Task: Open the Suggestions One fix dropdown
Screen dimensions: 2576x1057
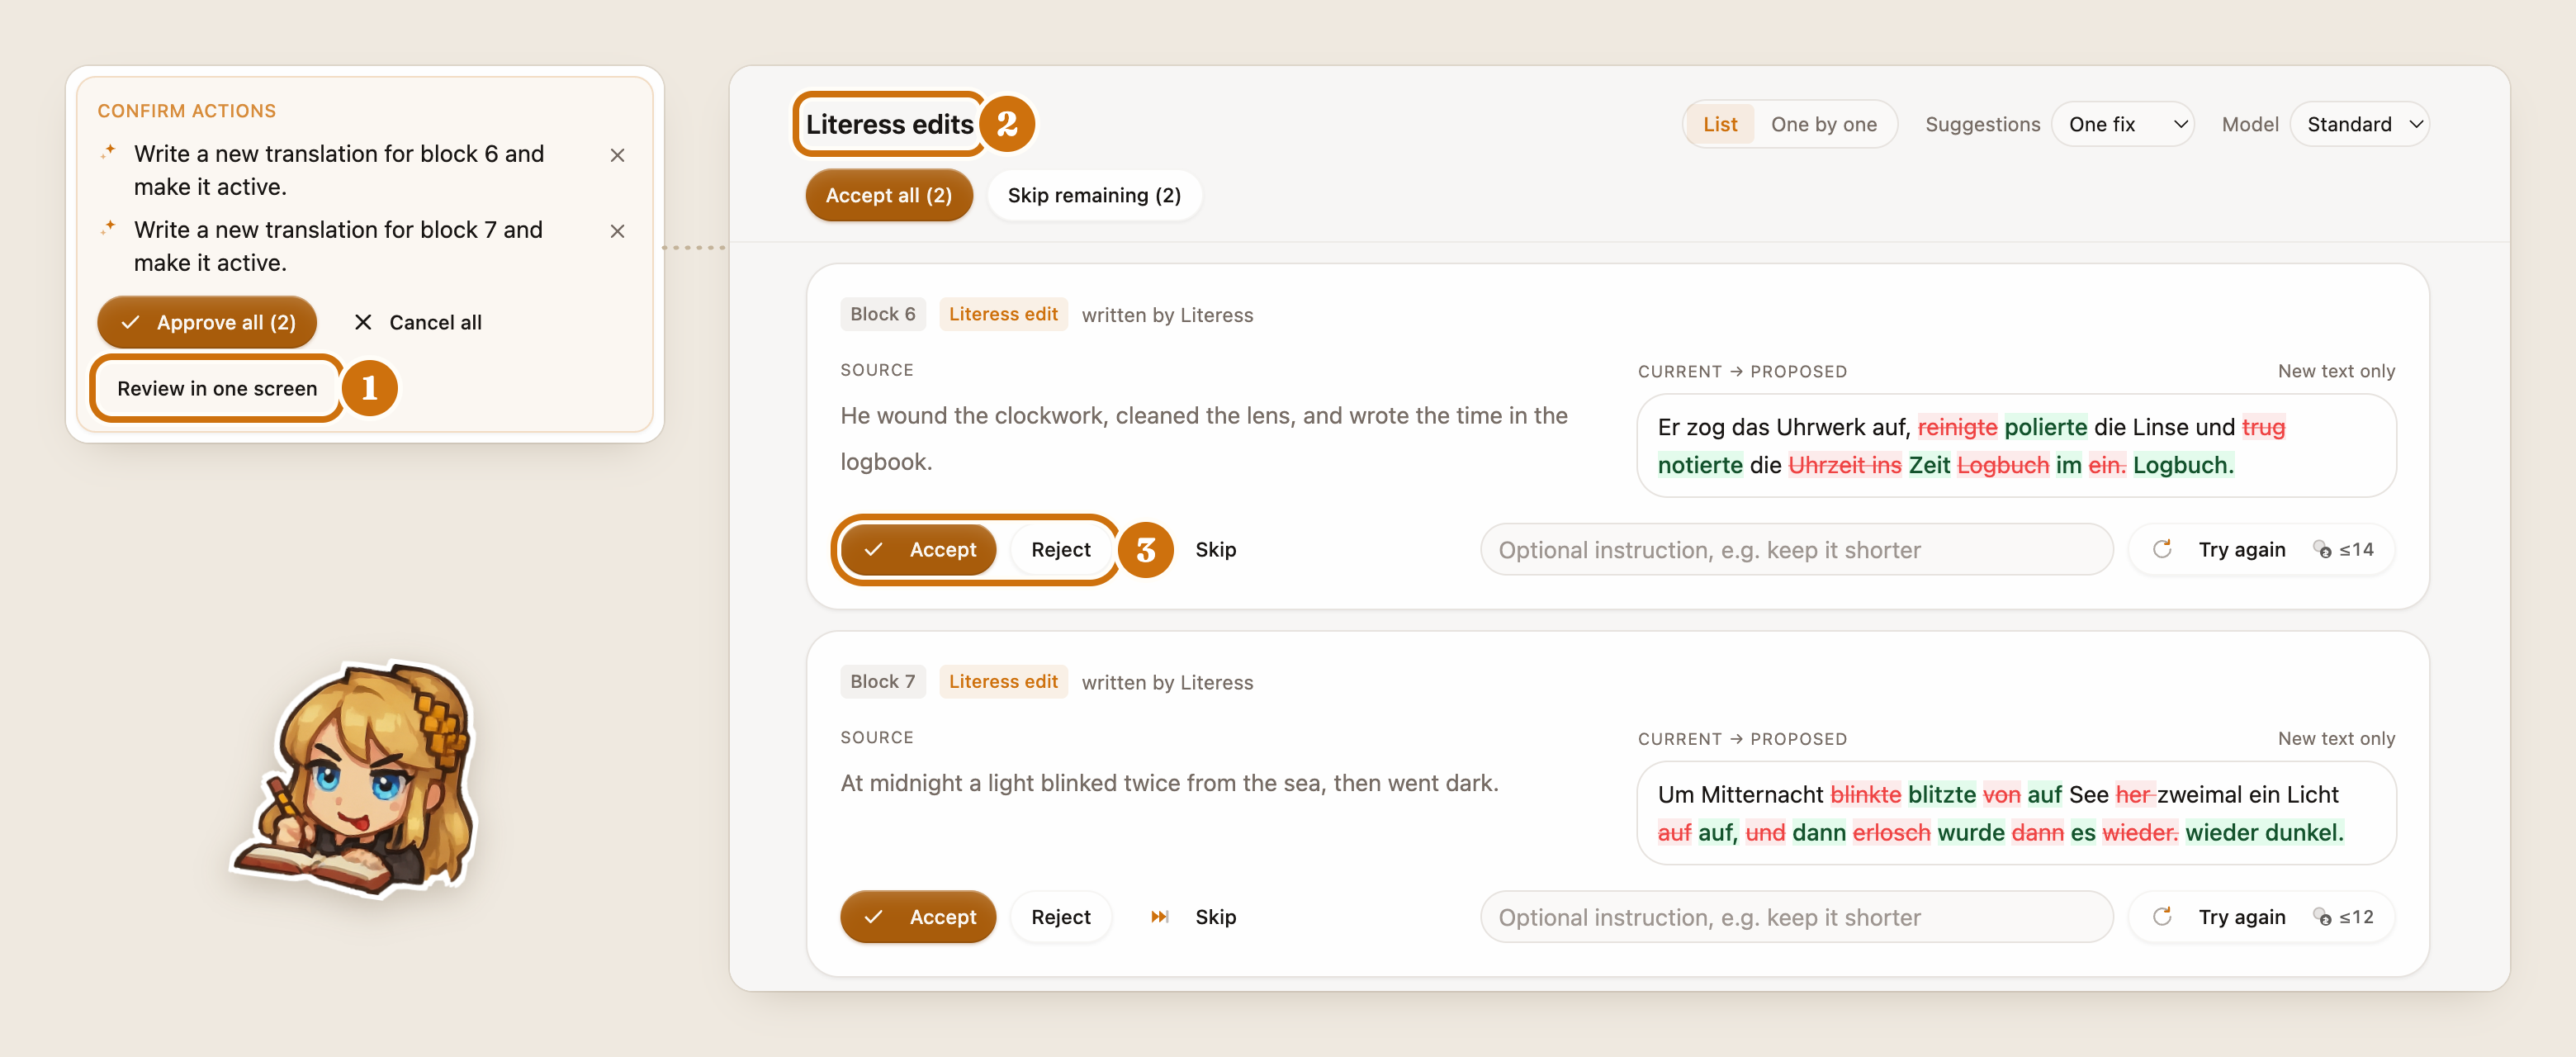Action: [2123, 124]
